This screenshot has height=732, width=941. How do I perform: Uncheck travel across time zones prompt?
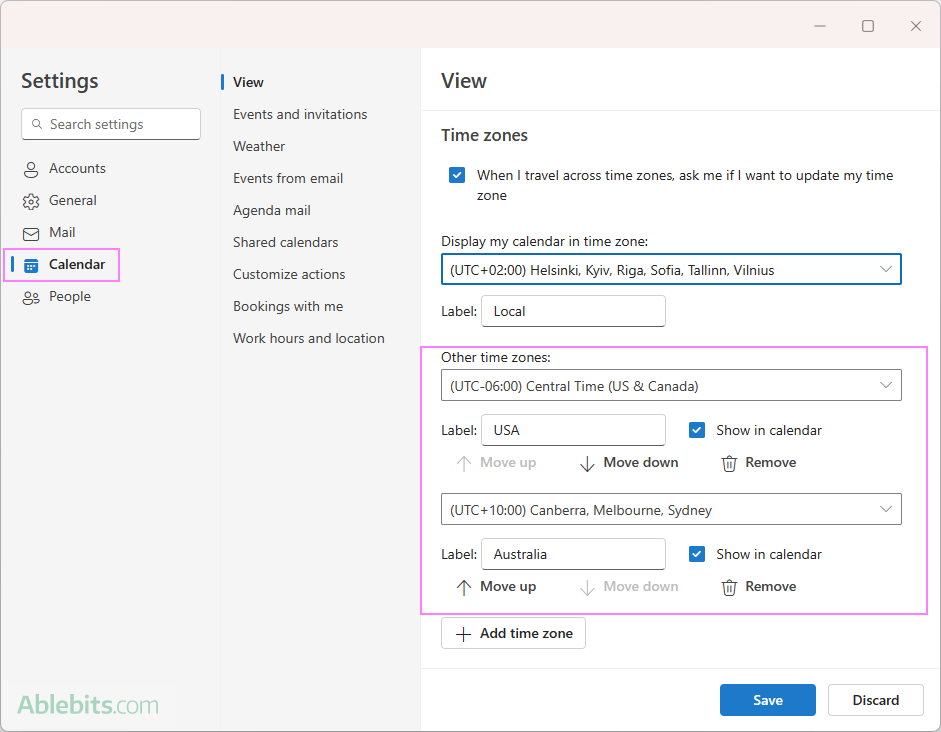(x=457, y=175)
